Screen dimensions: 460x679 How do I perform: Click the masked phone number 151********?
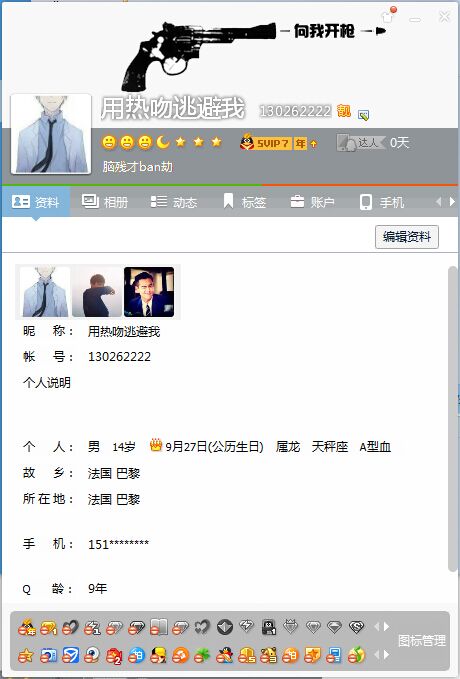coord(118,544)
